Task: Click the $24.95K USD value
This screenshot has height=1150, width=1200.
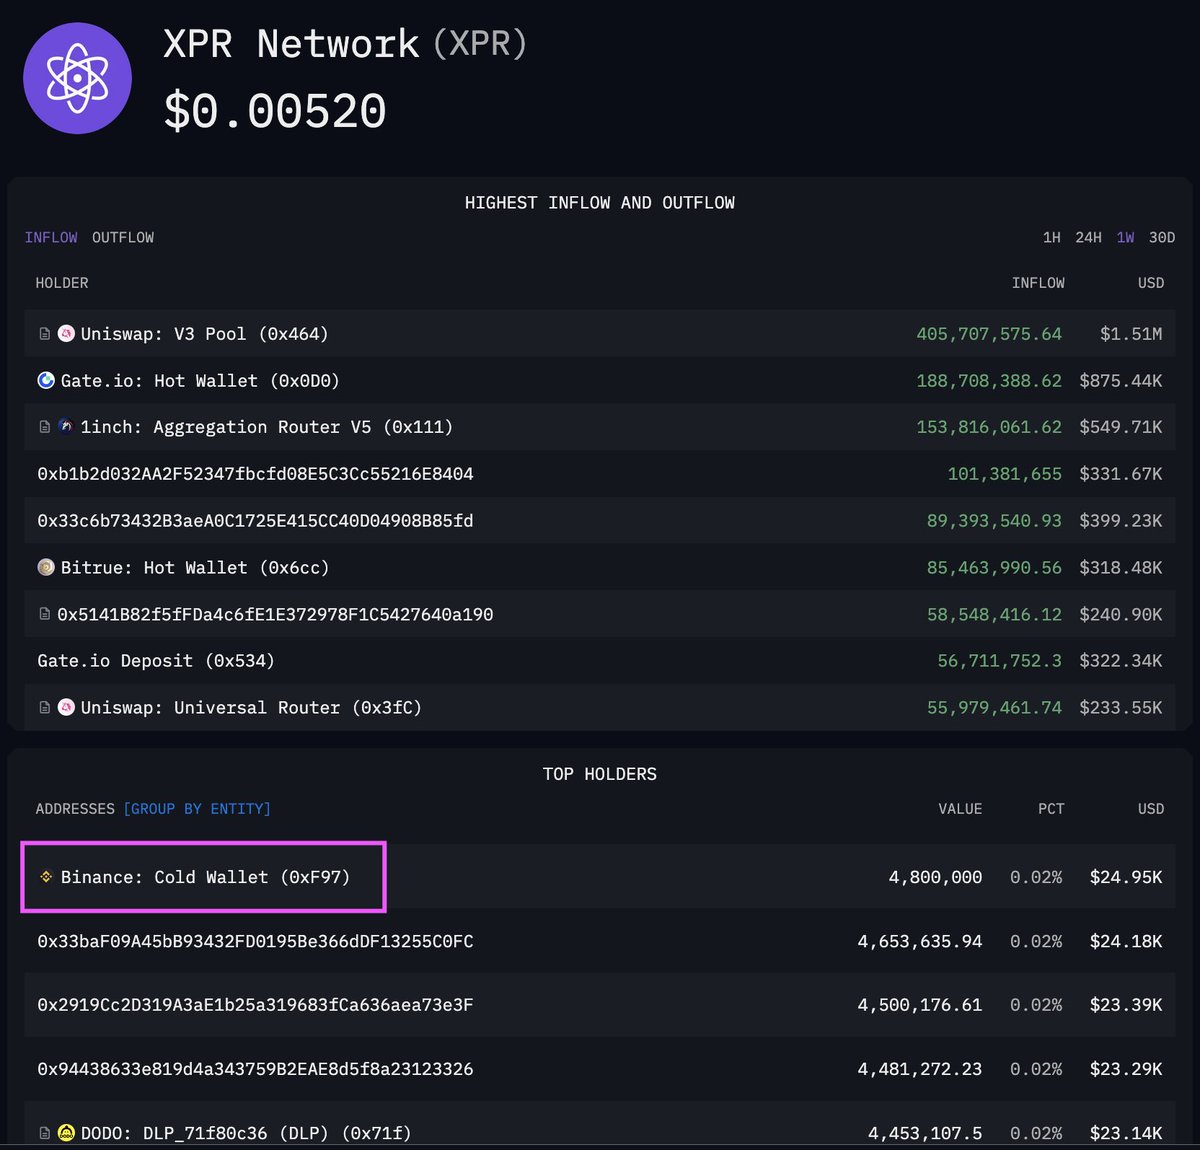Action: coord(1126,877)
